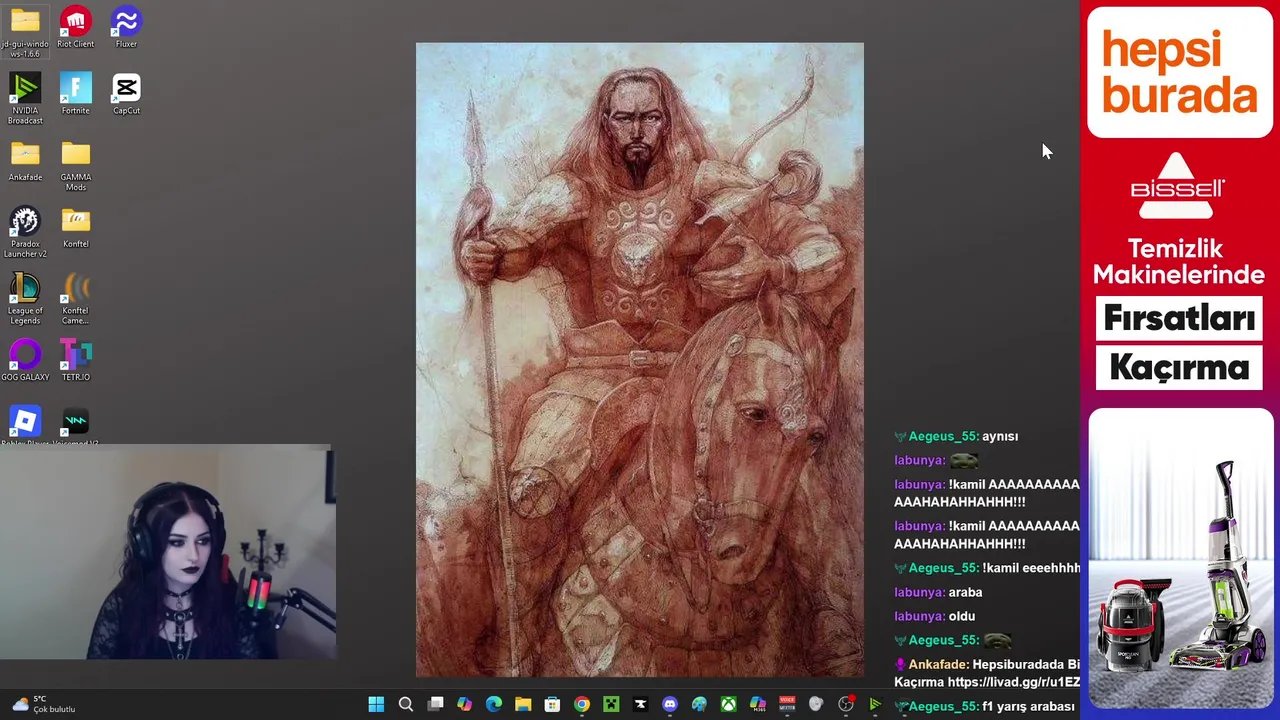Open the Konftel folder on the desktop

[x=75, y=227]
